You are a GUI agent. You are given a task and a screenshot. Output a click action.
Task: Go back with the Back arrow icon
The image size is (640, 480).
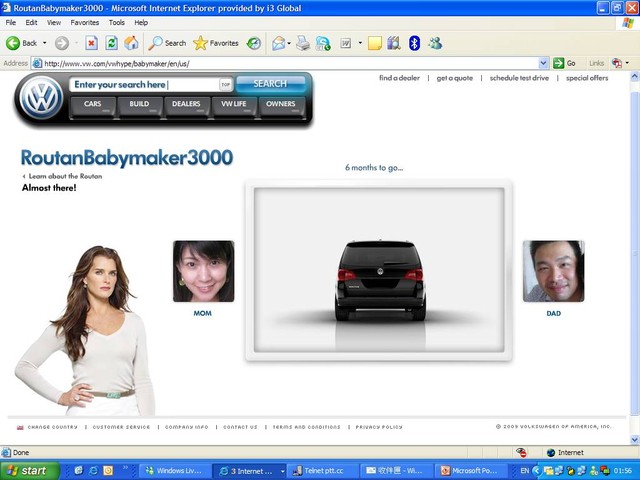13,43
